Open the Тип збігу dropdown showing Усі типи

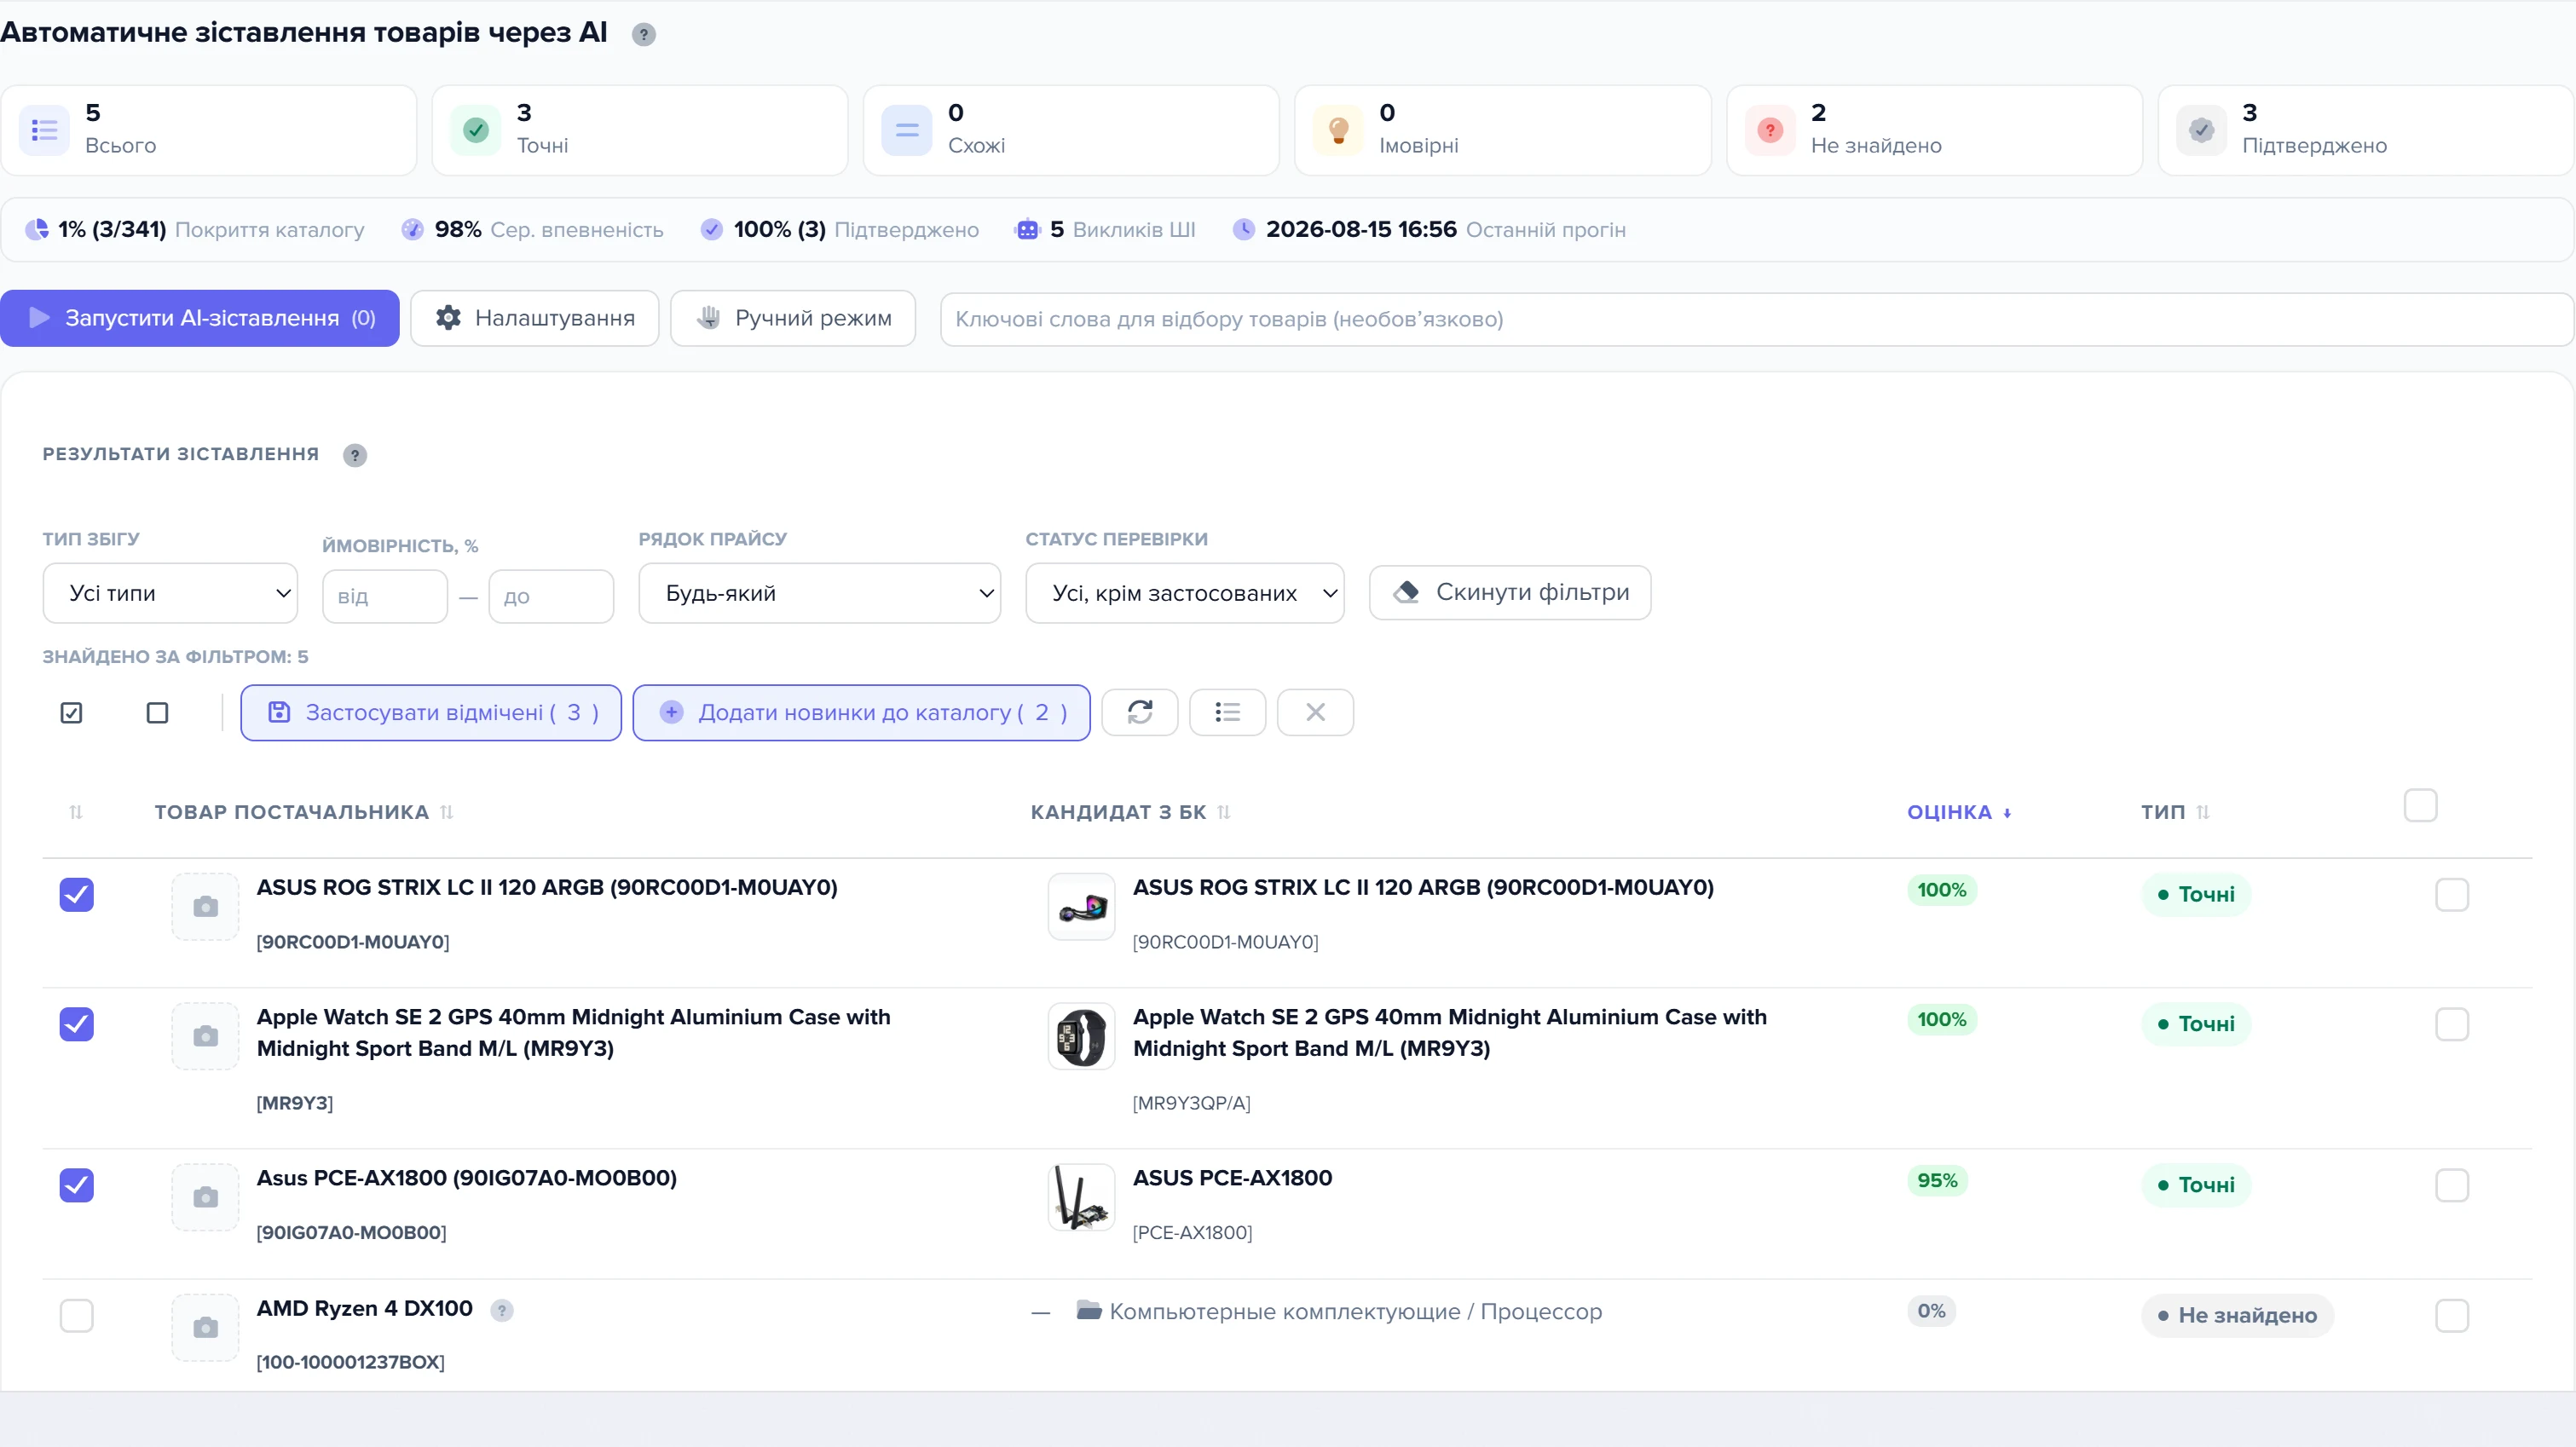[170, 593]
